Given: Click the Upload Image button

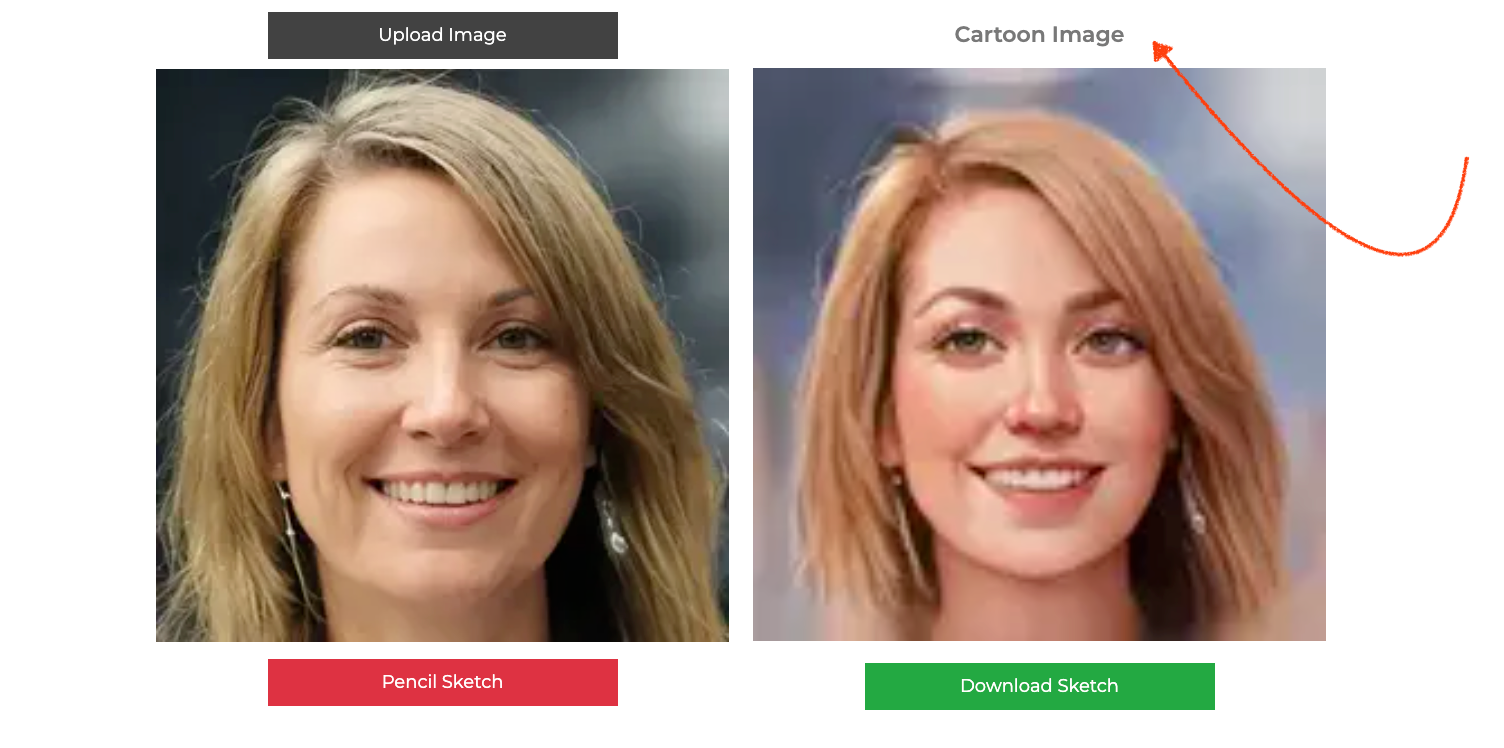Looking at the screenshot, I should tap(442, 35).
